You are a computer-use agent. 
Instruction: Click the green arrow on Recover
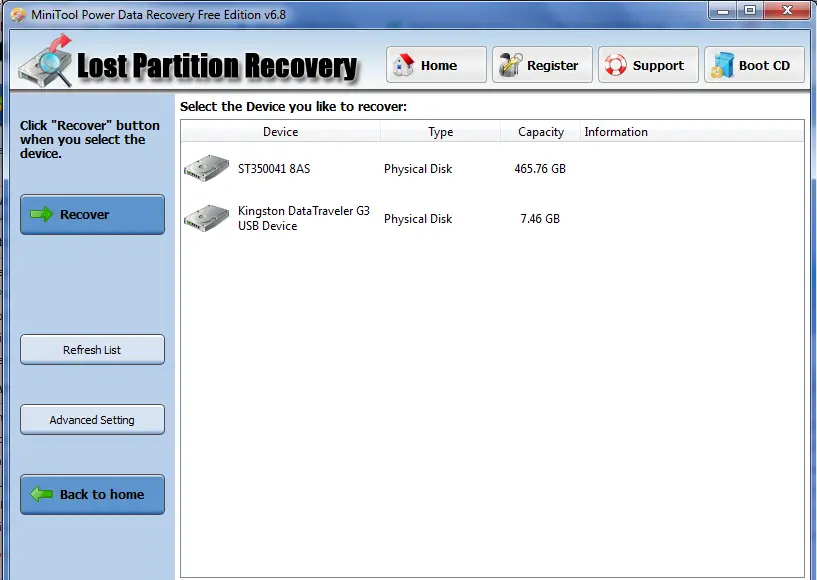(42, 214)
